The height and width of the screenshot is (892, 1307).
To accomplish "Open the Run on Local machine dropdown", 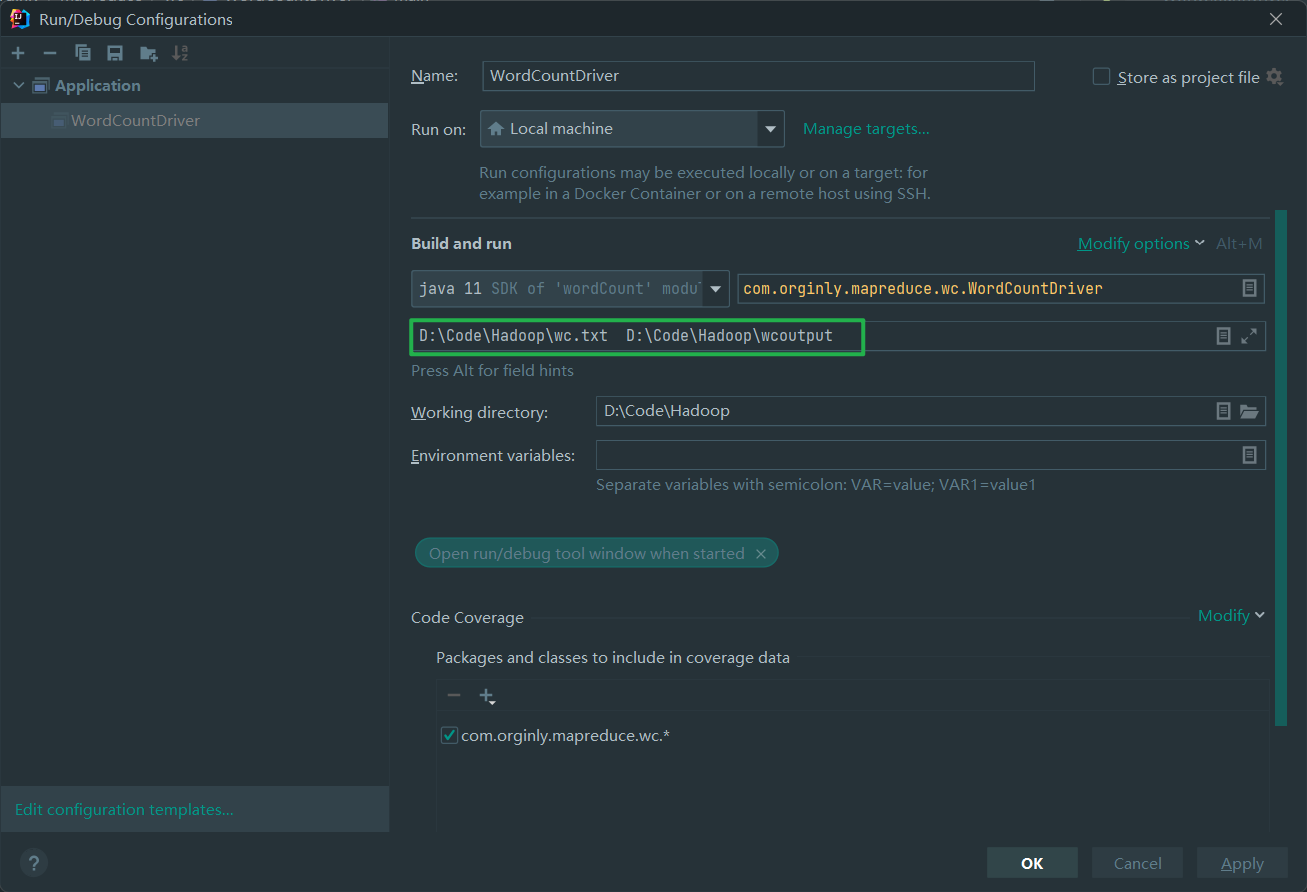I will pos(770,129).
